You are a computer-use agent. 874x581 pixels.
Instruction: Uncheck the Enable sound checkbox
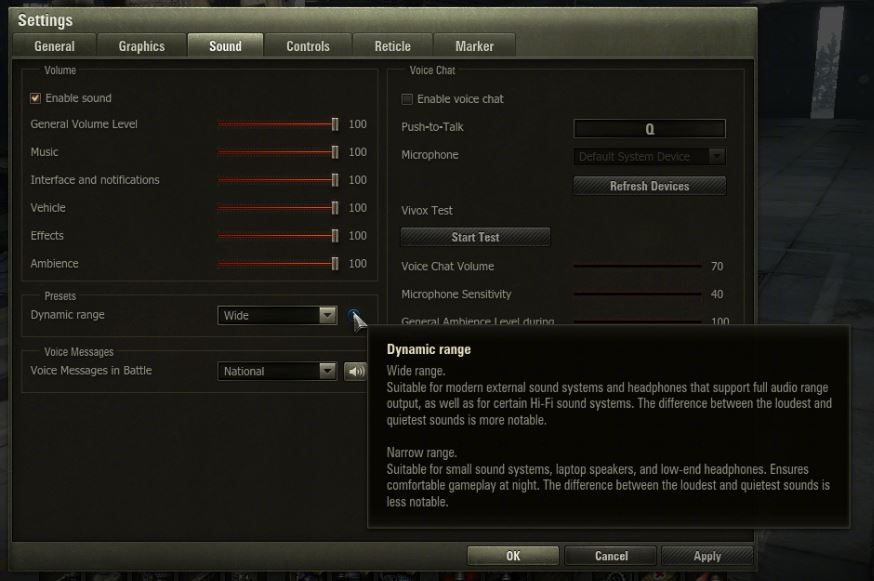[36, 98]
